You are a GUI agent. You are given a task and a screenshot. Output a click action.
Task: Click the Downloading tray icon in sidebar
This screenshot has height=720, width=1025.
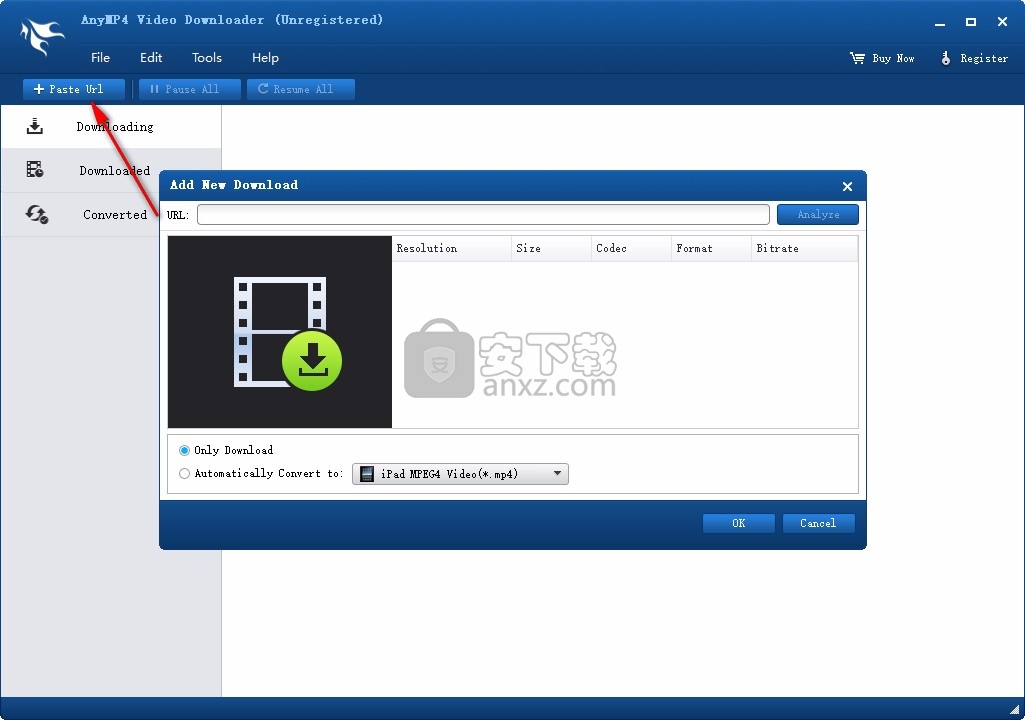pos(35,126)
